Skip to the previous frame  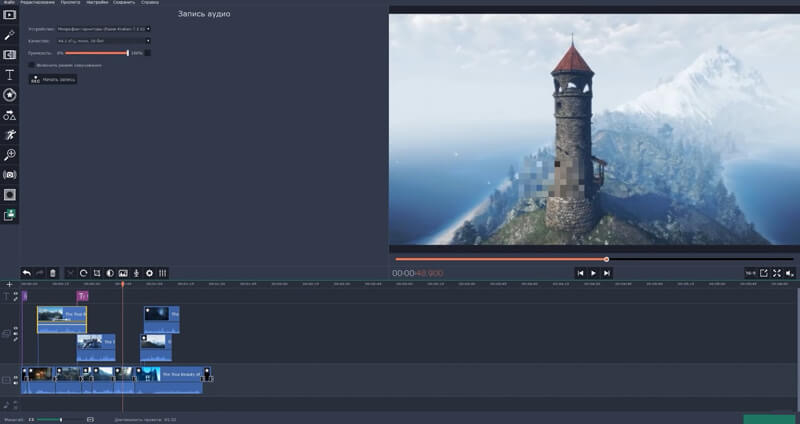580,273
